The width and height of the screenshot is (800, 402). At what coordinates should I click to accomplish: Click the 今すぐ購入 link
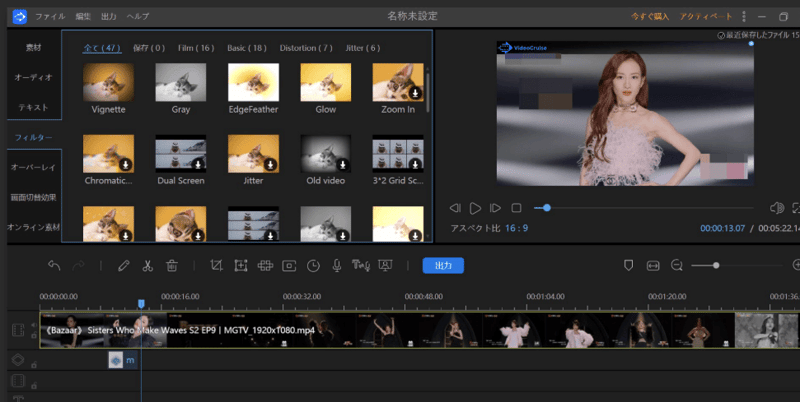pos(650,17)
